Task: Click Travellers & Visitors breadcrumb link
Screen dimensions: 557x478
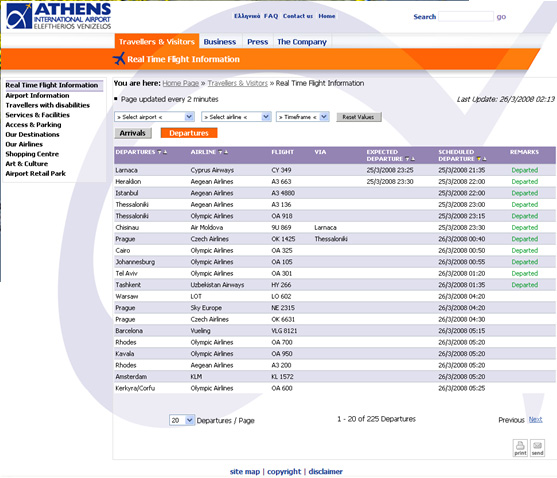Action: click(238, 83)
